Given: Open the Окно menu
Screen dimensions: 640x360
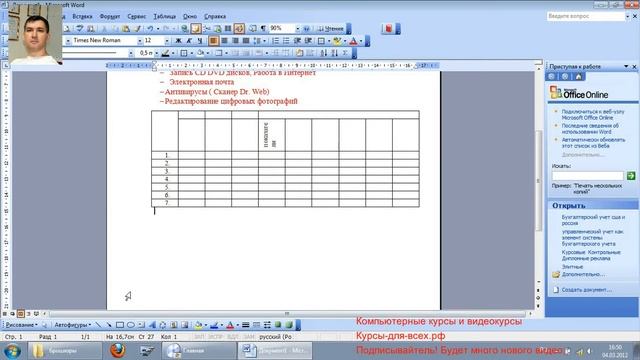Looking at the screenshot, I should (190, 16).
